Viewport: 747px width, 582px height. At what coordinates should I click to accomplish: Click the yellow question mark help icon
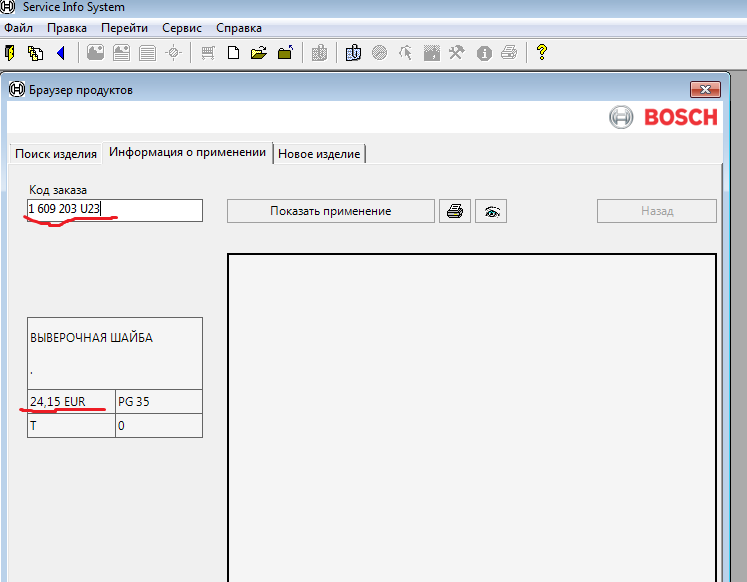(x=542, y=52)
